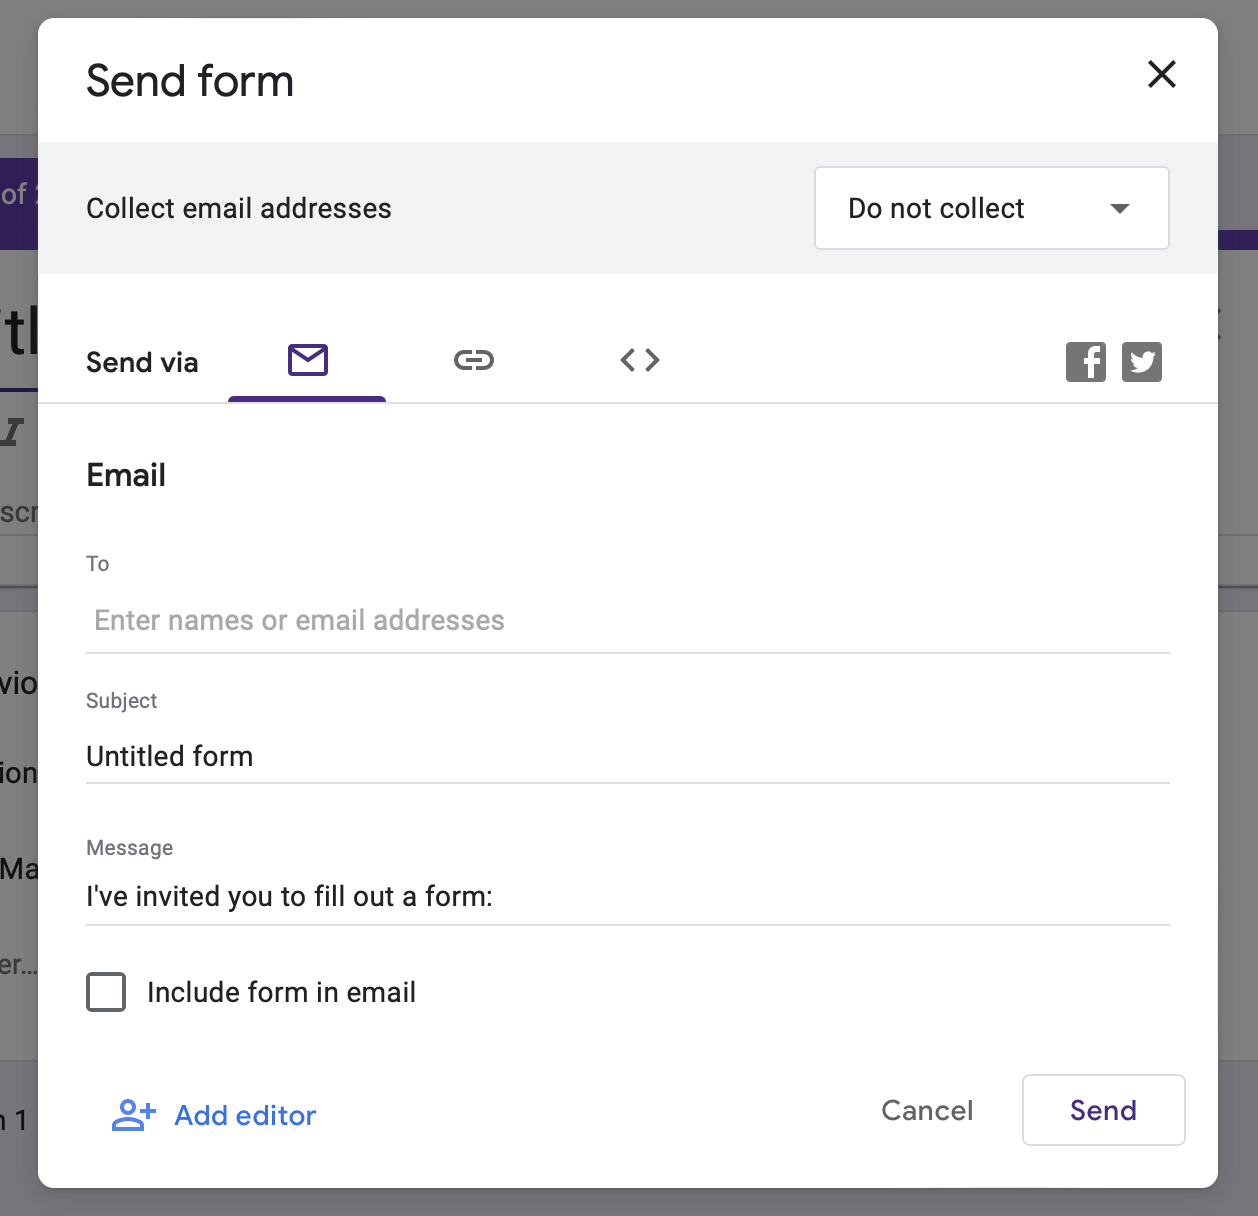The image size is (1258, 1216).
Task: Click the "Send via" label
Action: (x=142, y=362)
